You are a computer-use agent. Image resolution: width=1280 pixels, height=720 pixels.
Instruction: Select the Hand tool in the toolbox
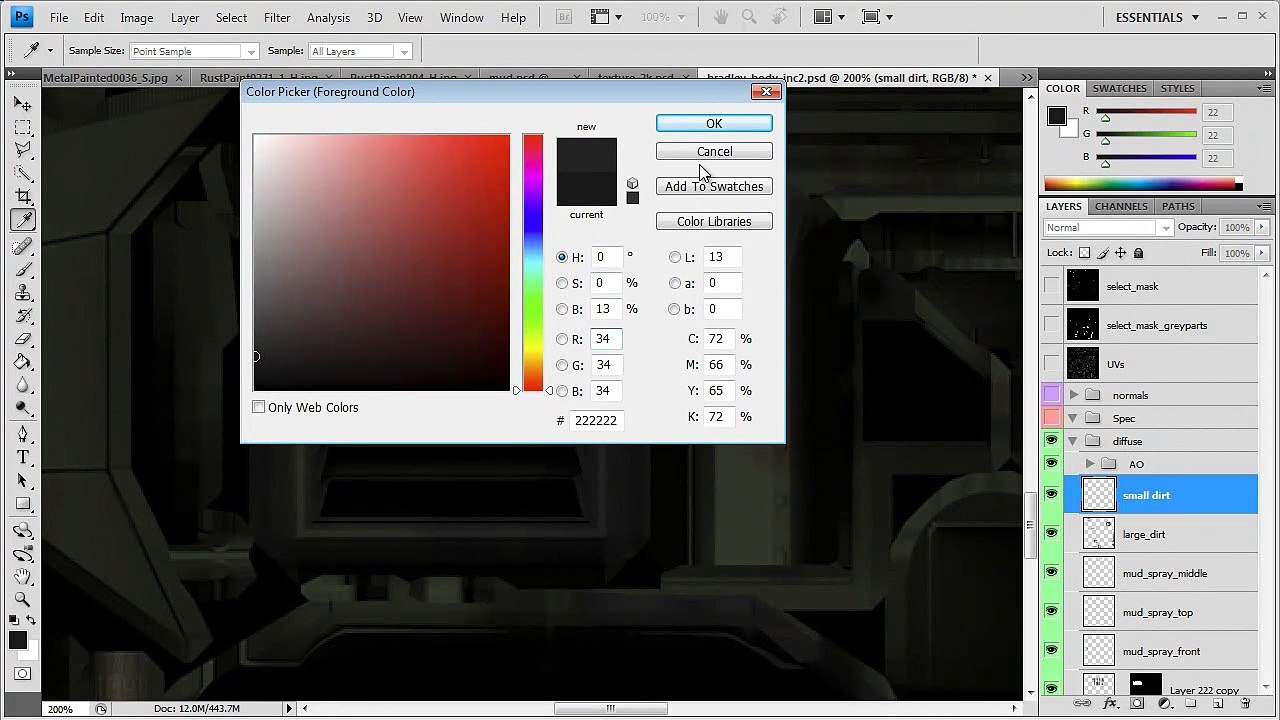pyautogui.click(x=23, y=576)
